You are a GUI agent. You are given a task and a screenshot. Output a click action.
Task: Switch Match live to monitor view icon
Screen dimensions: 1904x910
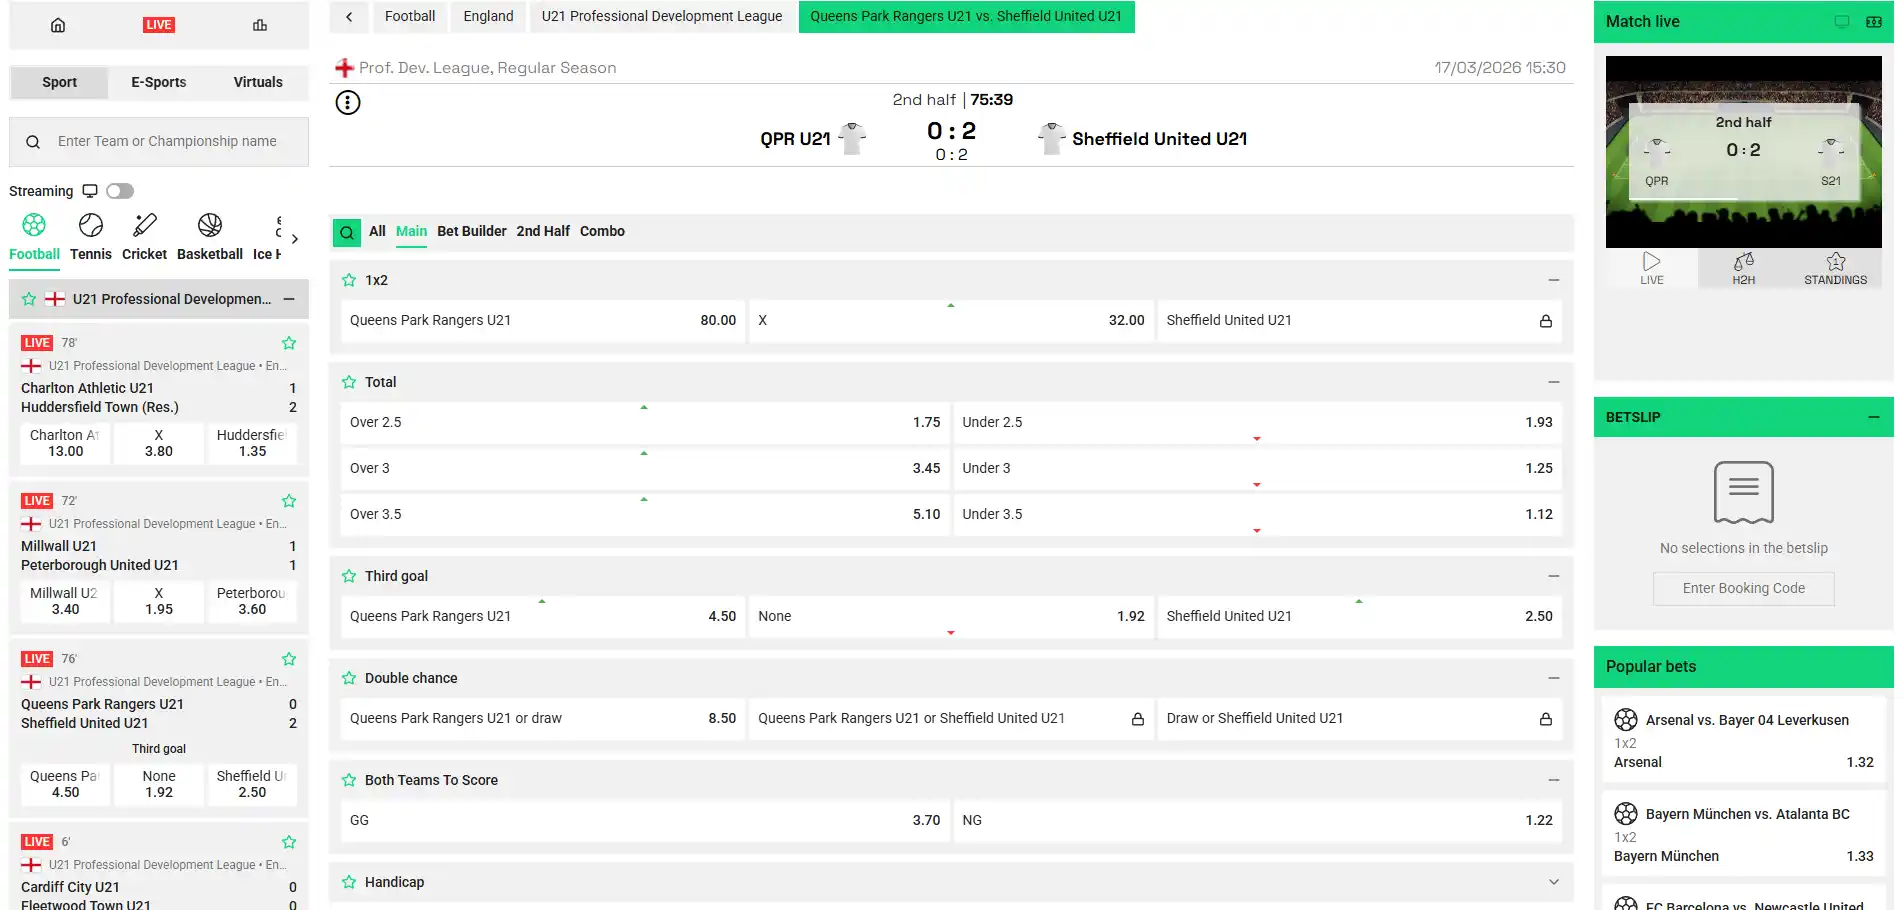pyautogui.click(x=1842, y=22)
